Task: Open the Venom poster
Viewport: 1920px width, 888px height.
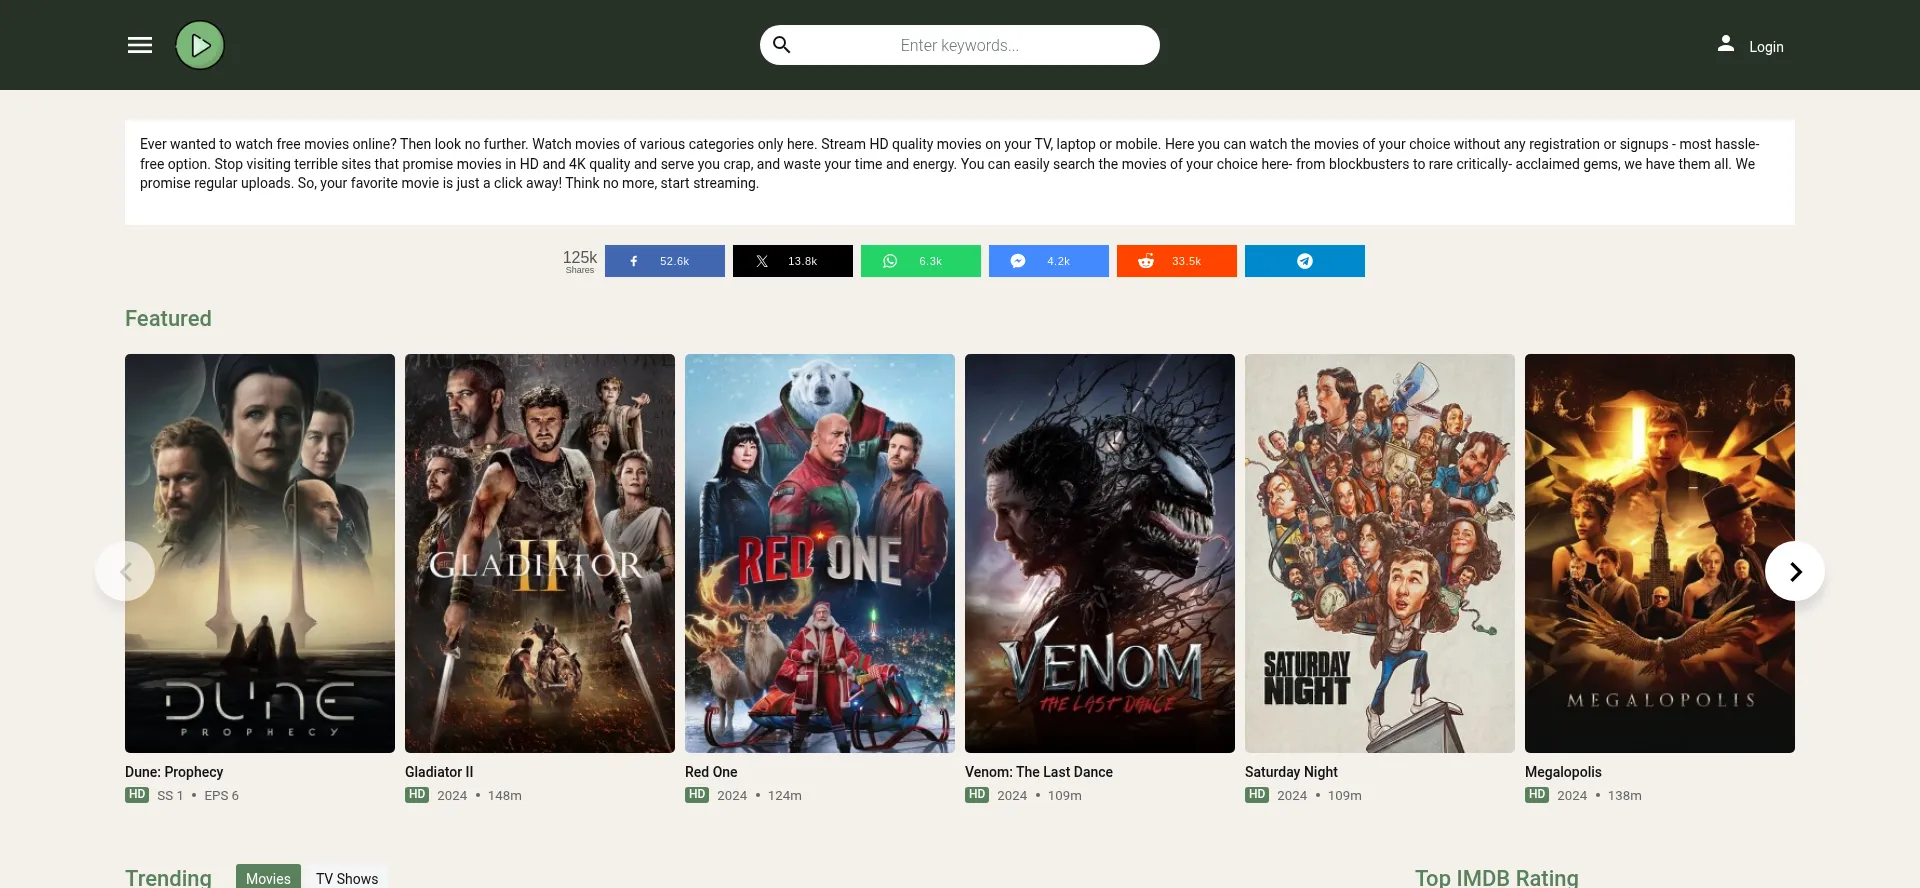Action: pos(1100,553)
